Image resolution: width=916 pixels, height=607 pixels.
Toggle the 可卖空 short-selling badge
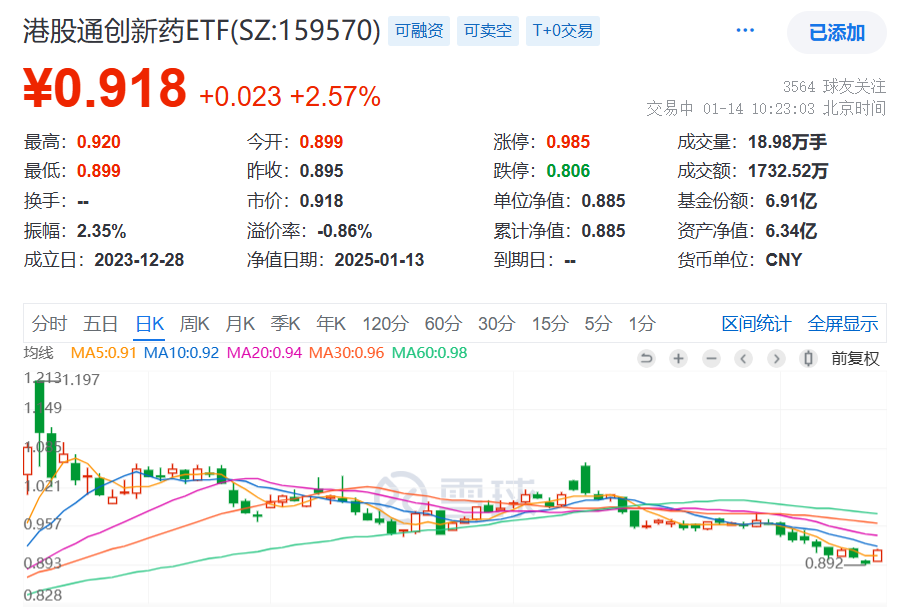point(487,31)
